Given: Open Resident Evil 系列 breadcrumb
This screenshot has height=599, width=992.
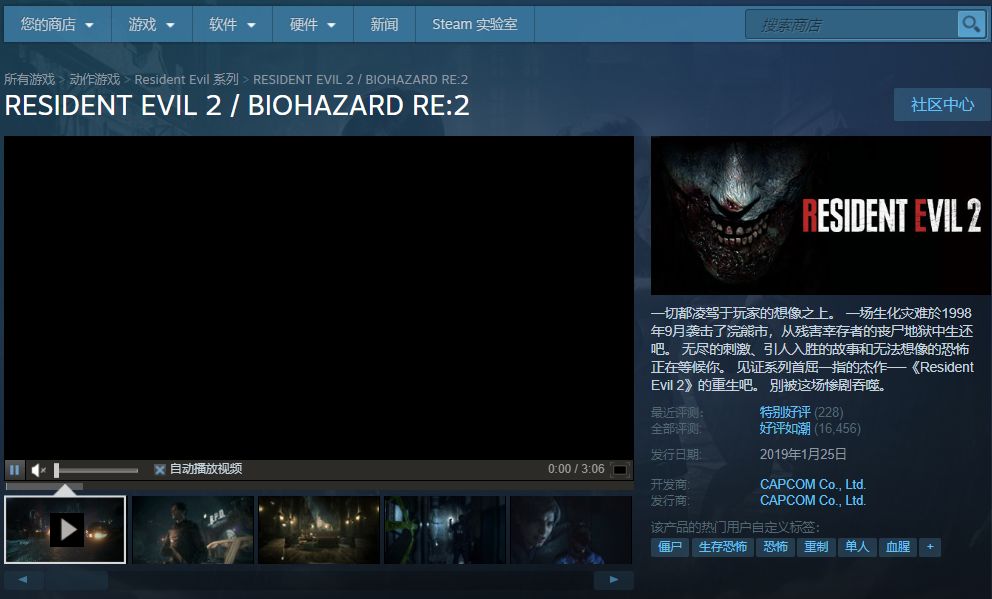Looking at the screenshot, I should [187, 79].
